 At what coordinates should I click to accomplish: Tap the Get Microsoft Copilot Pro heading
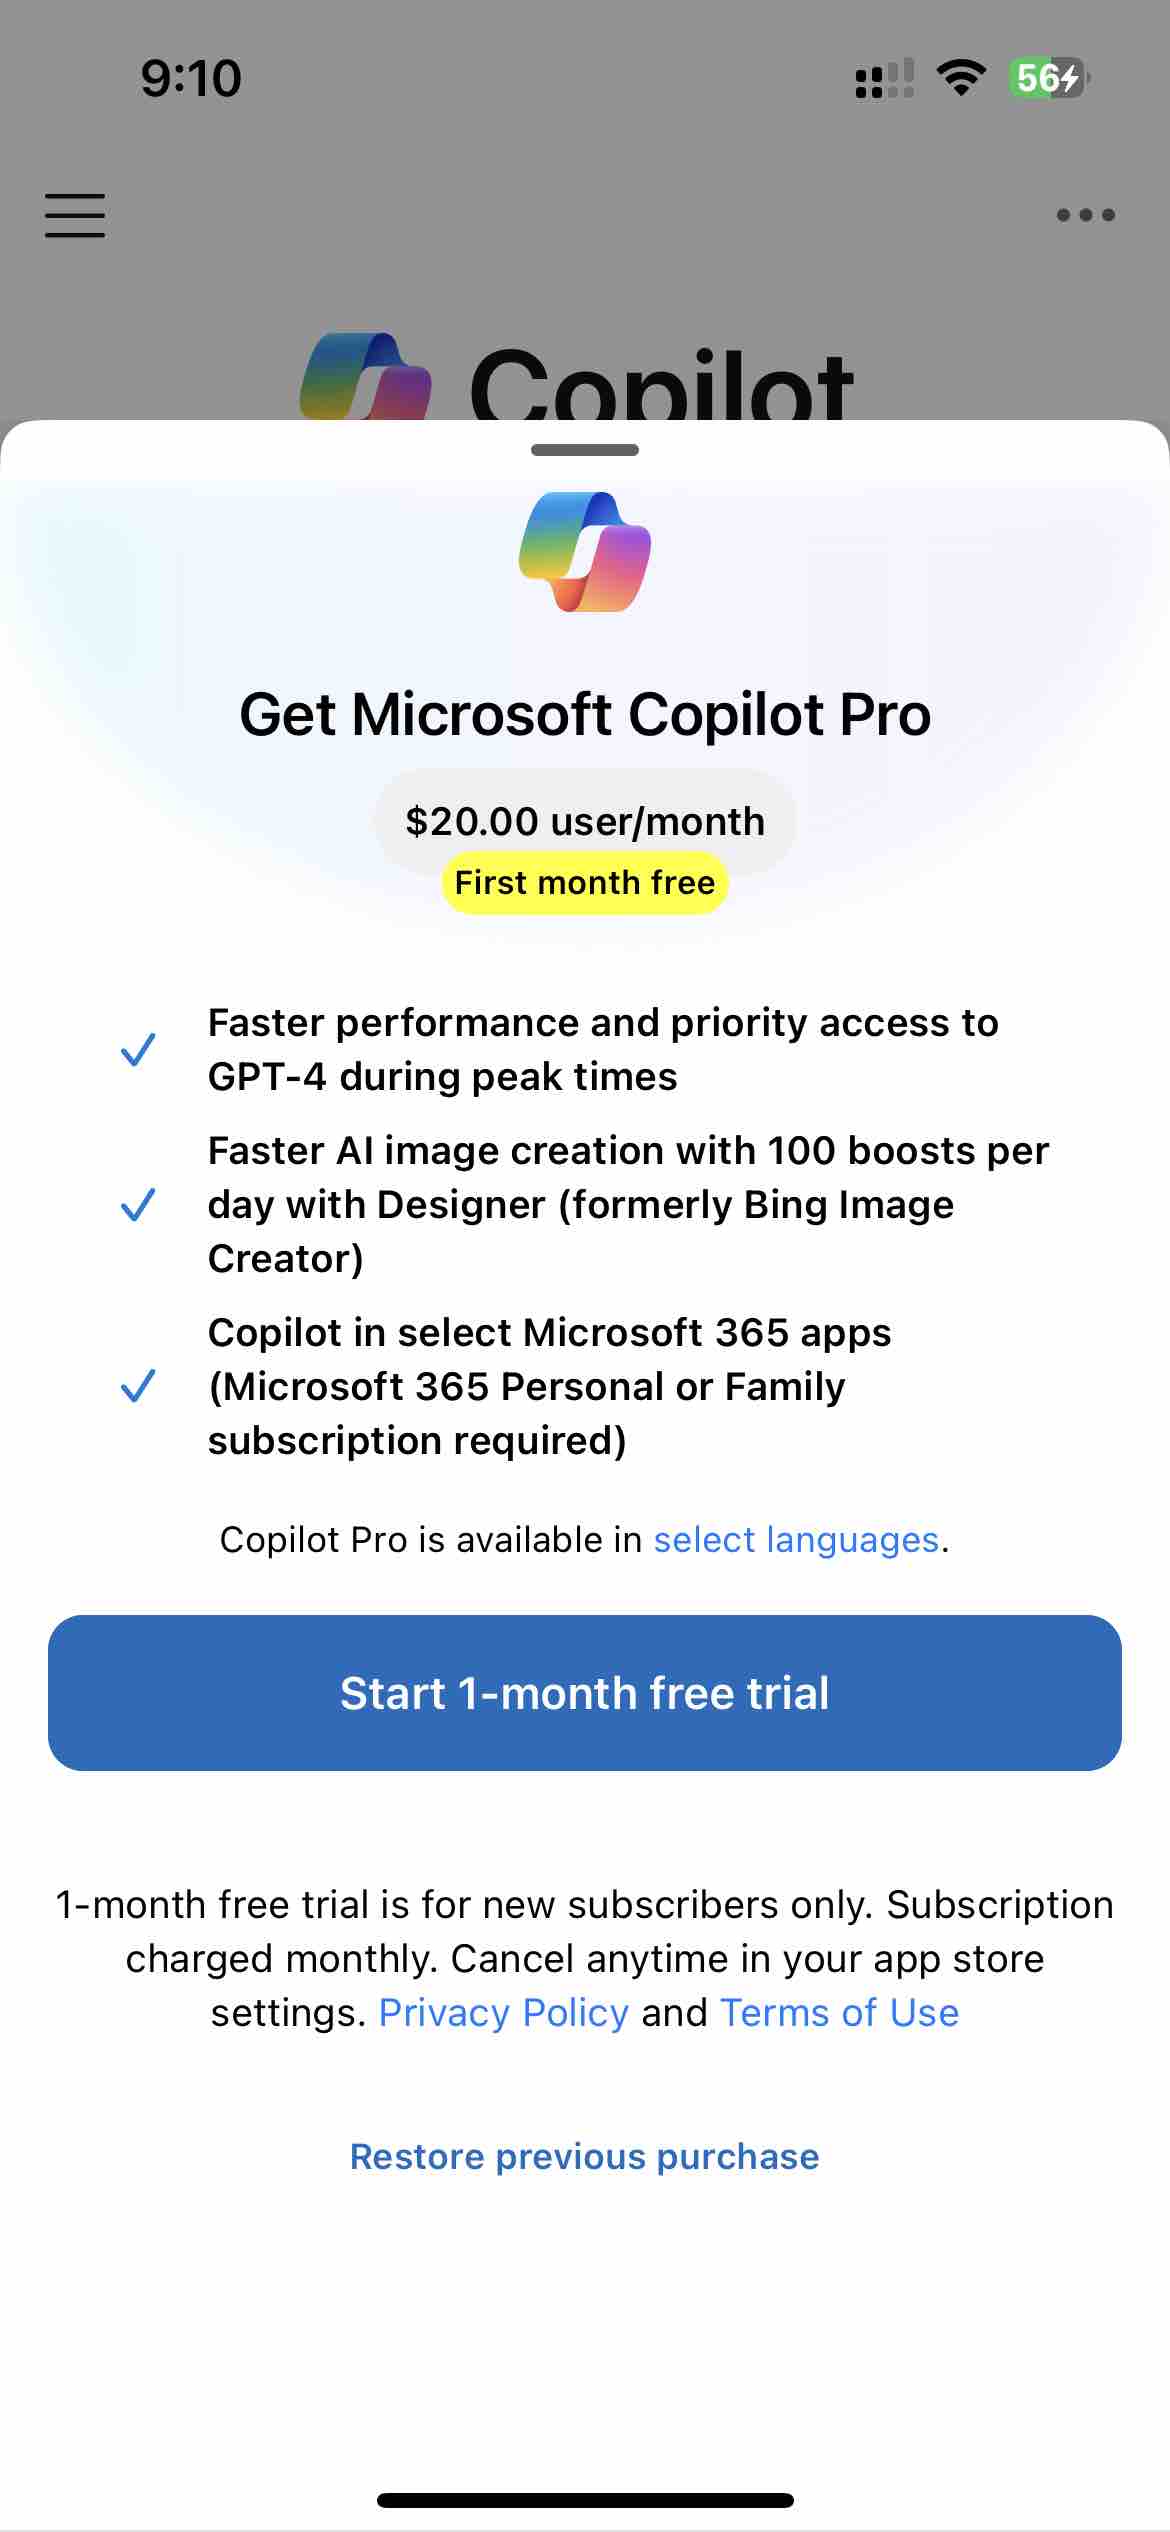pos(584,714)
